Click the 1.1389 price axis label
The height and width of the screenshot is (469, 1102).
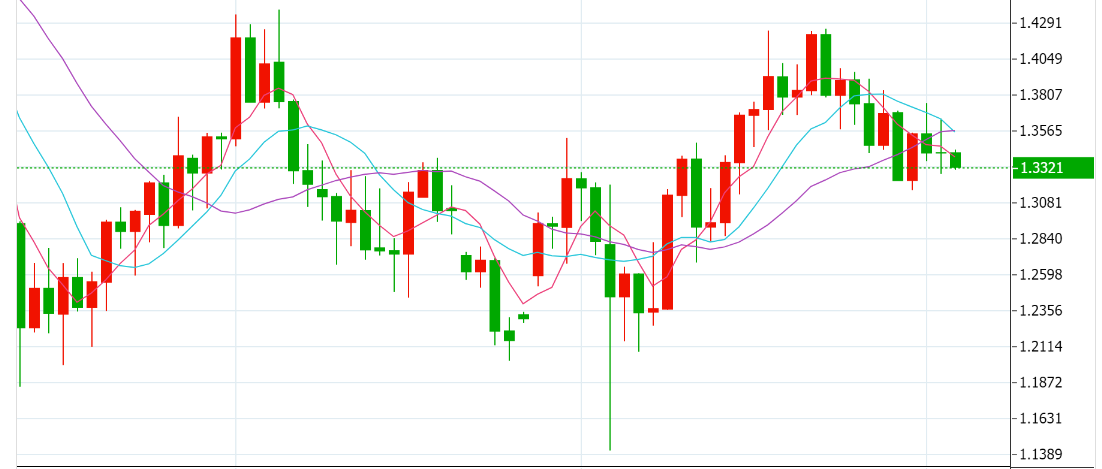click(1040, 454)
